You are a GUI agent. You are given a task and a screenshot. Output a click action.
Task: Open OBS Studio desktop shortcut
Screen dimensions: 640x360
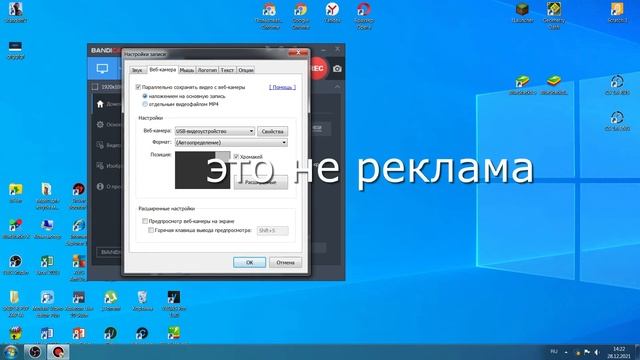[16, 264]
